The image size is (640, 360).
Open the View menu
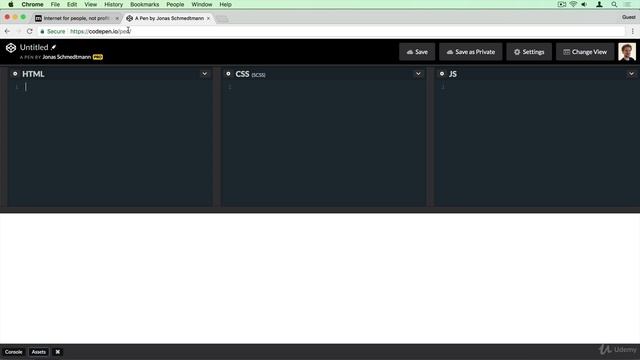[91, 4]
